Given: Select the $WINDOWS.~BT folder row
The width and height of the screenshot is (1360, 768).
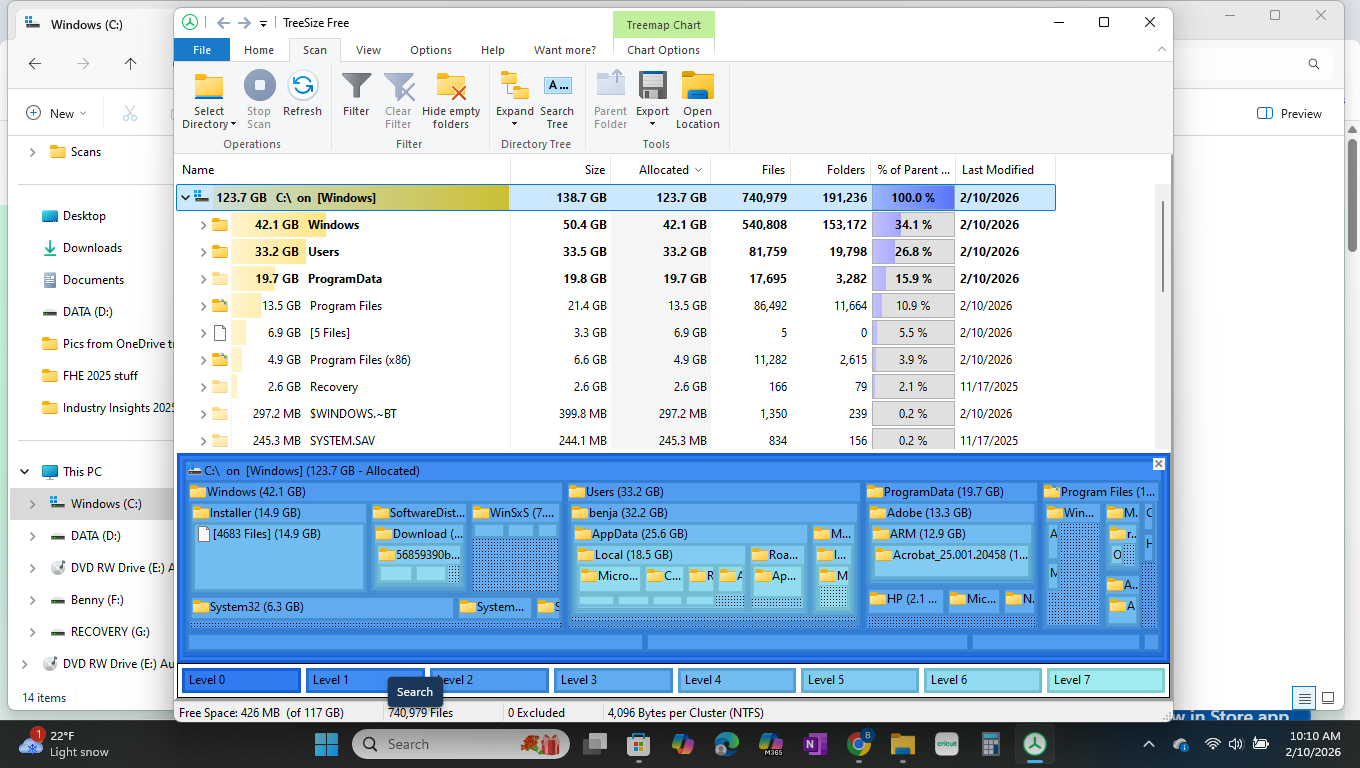Looking at the screenshot, I should click(x=615, y=414).
